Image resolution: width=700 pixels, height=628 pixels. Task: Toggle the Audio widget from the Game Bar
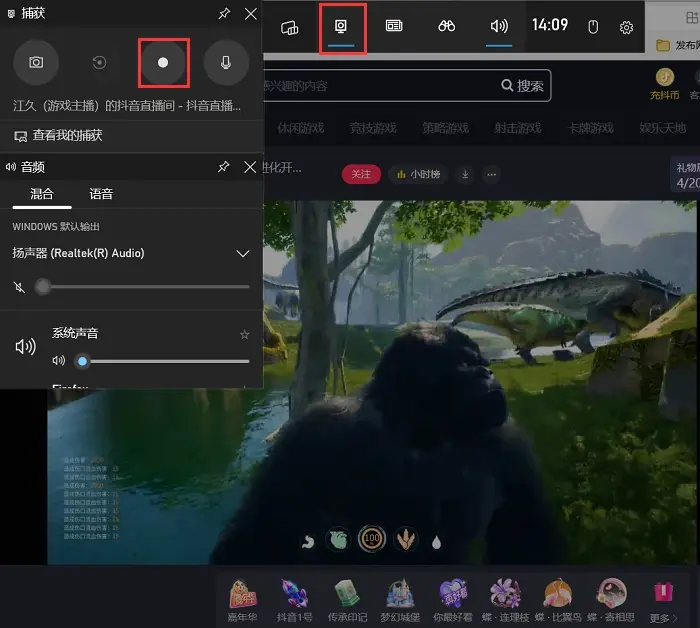coord(499,26)
